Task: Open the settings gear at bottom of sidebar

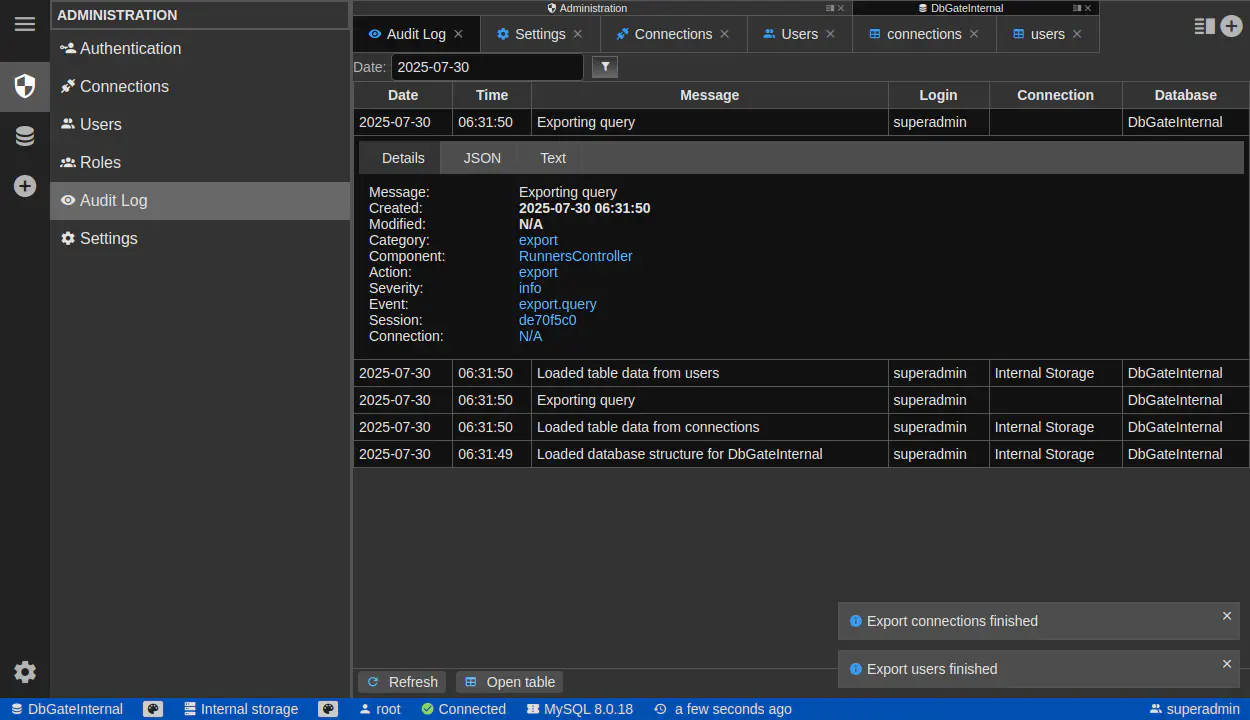Action: click(x=25, y=672)
